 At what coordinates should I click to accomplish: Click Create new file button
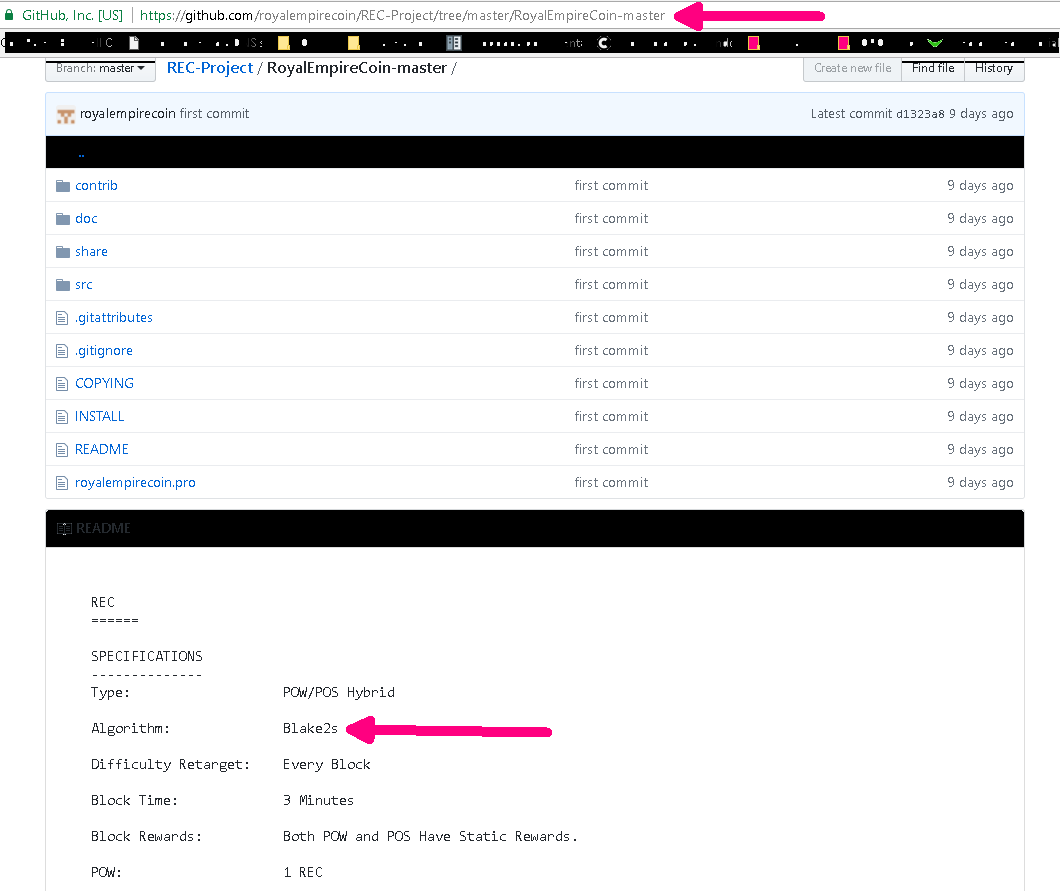click(852, 68)
